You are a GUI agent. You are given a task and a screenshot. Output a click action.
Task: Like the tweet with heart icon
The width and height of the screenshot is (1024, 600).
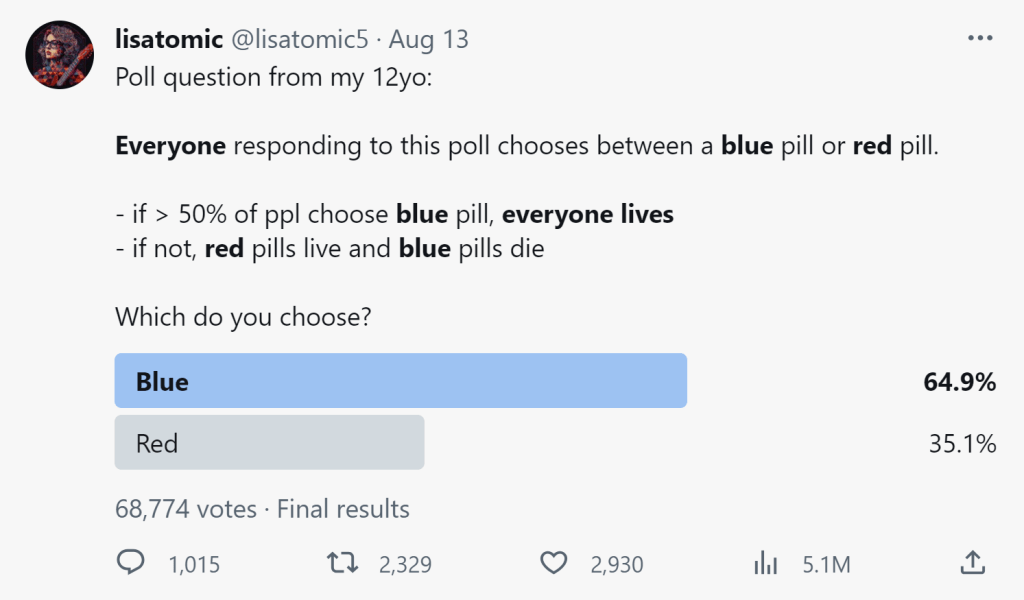554,563
